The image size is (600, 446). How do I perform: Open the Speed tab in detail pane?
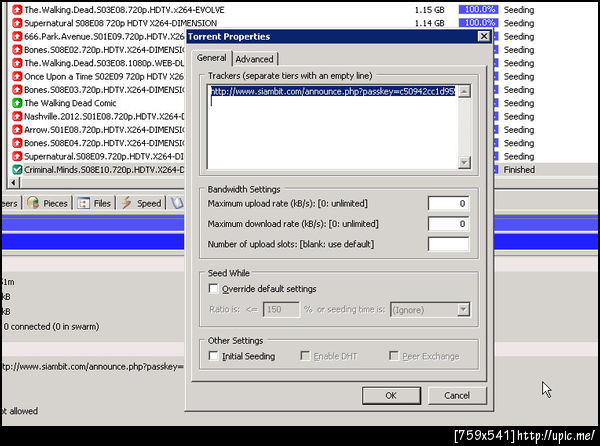[x=142, y=203]
